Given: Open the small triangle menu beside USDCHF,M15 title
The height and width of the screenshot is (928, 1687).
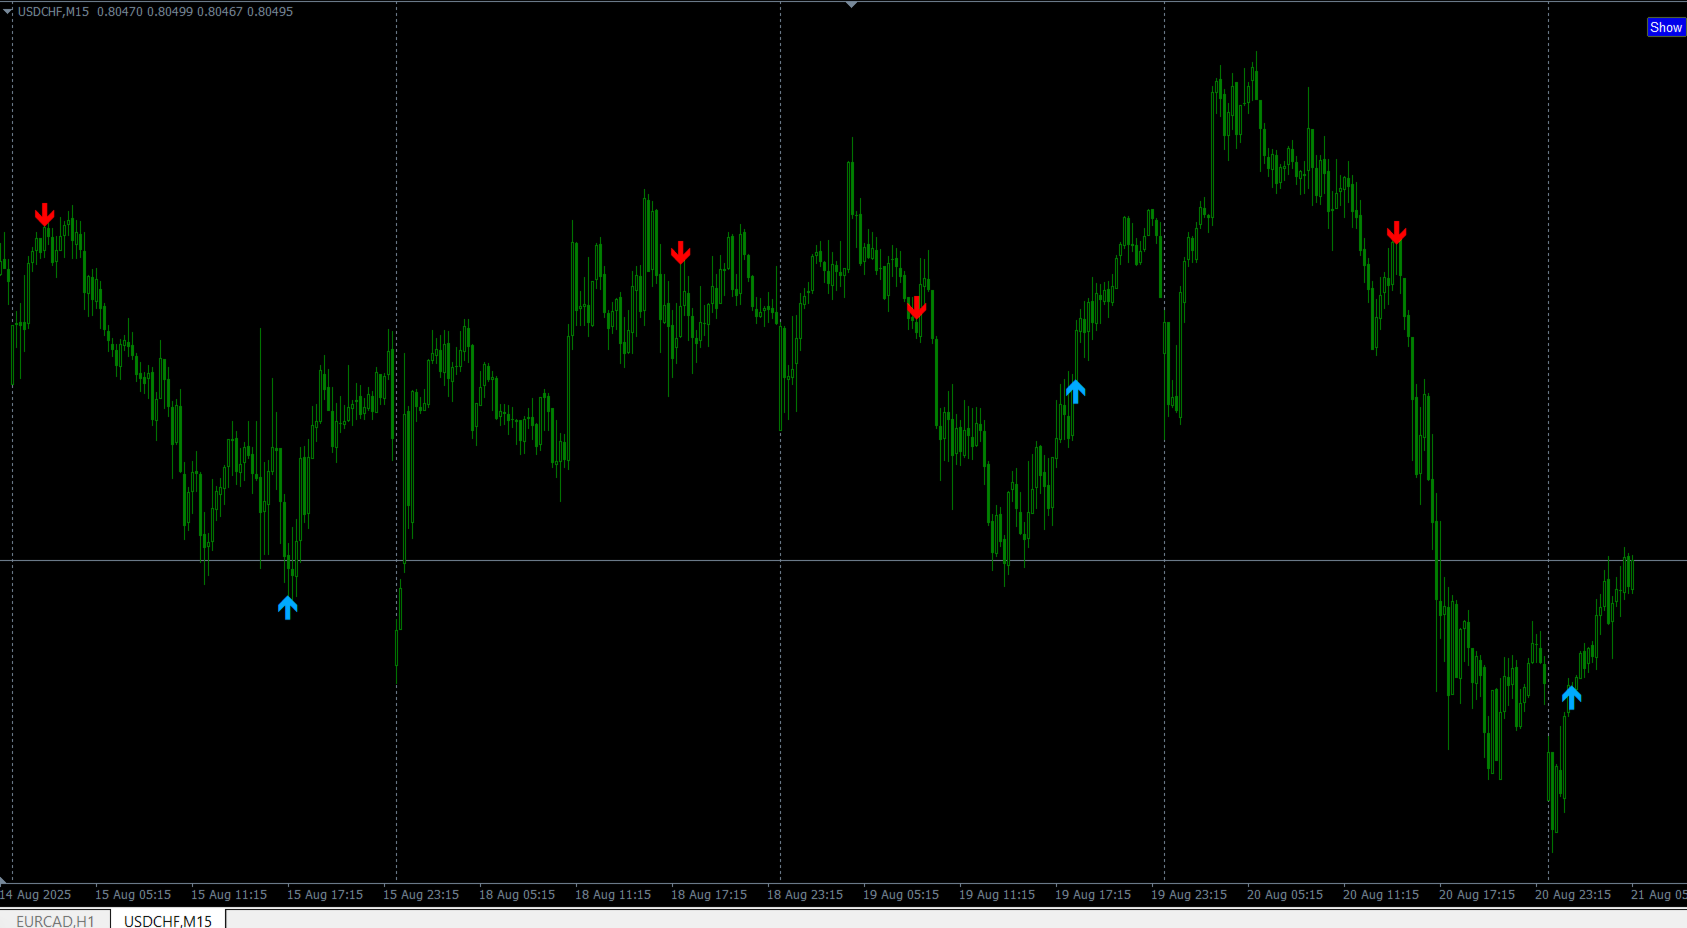Looking at the screenshot, I should click(7, 11).
